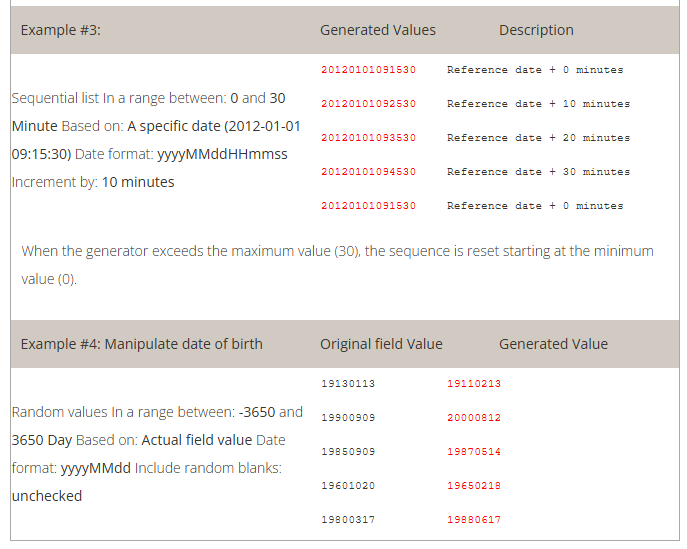The image size is (687, 549).
Task: Select original value 19130113
Action: click(x=348, y=384)
